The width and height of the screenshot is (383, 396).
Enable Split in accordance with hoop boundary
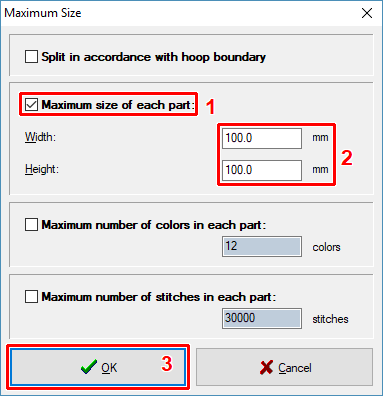click(31, 57)
